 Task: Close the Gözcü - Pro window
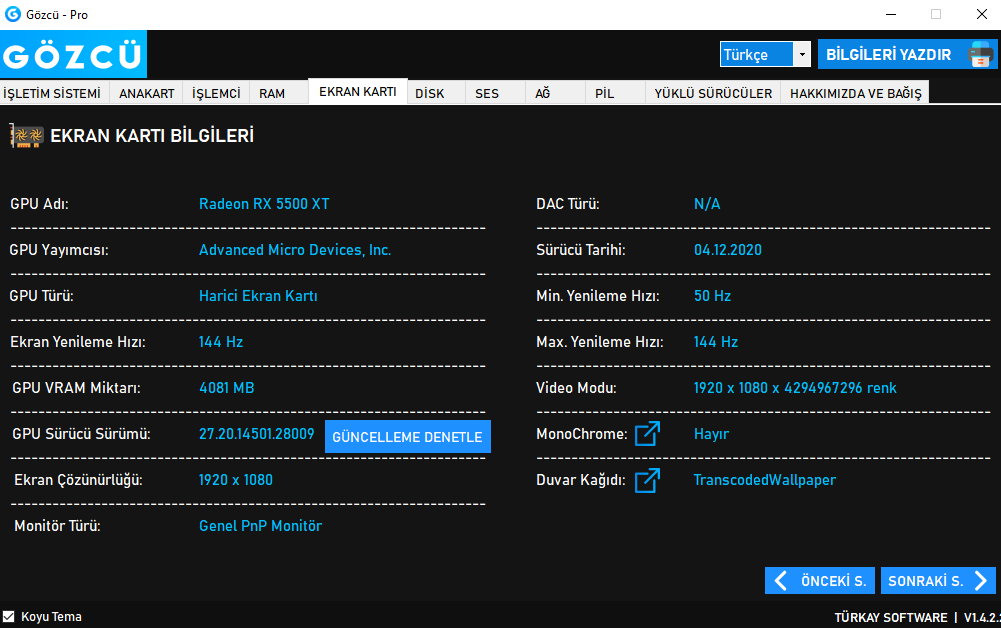click(982, 14)
